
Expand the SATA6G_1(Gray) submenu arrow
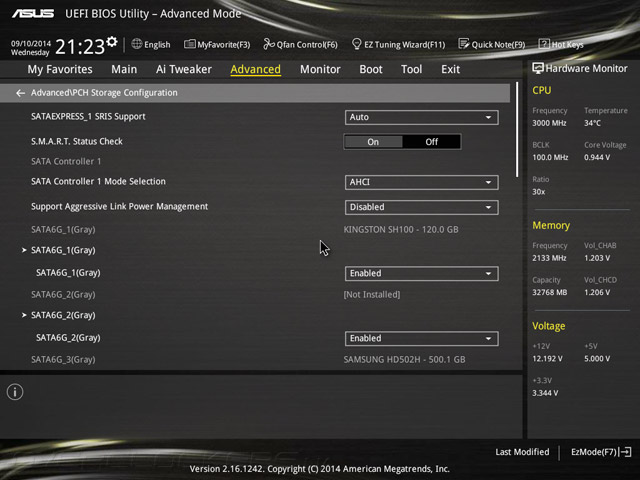click(x=24, y=250)
